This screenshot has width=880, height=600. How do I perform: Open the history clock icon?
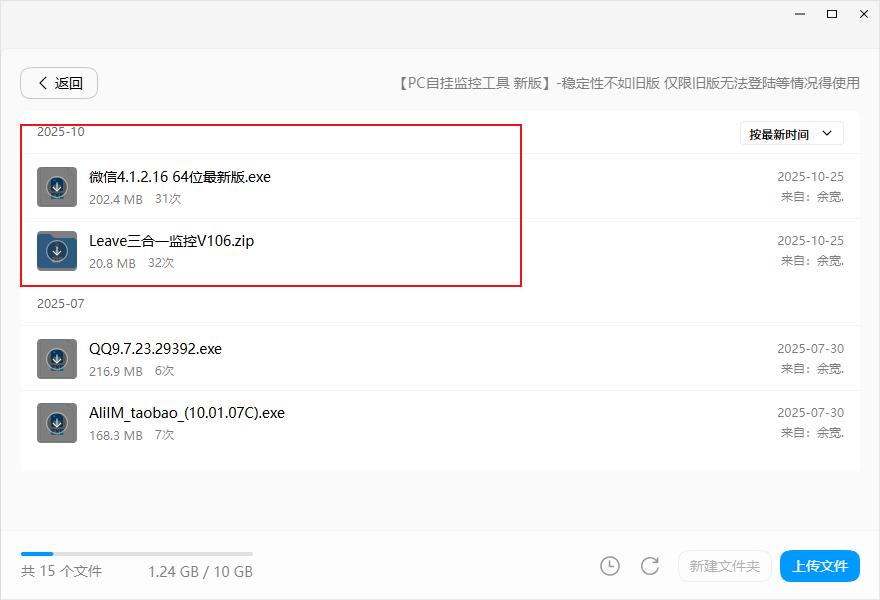click(610, 566)
